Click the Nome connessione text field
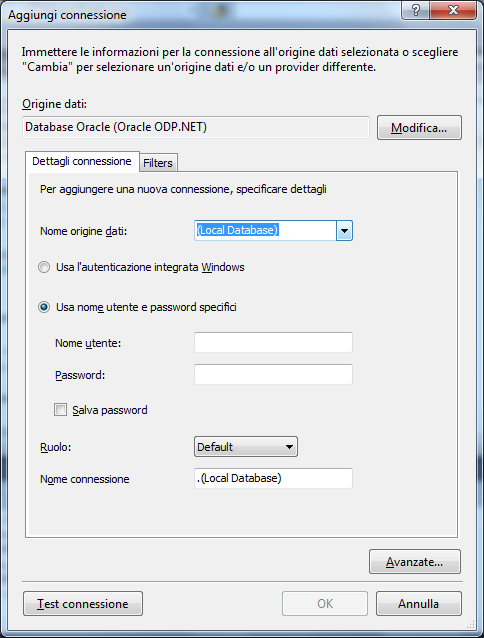 [x=273, y=478]
